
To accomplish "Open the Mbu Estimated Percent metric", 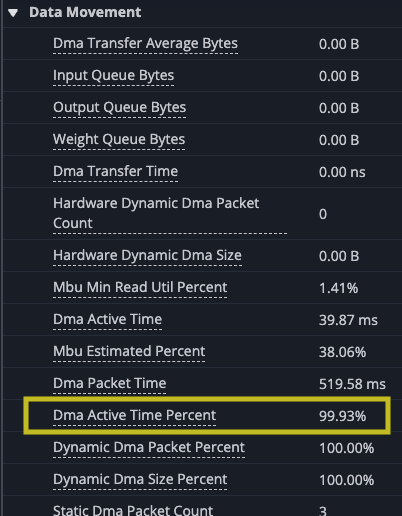I will pyautogui.click(x=129, y=351).
